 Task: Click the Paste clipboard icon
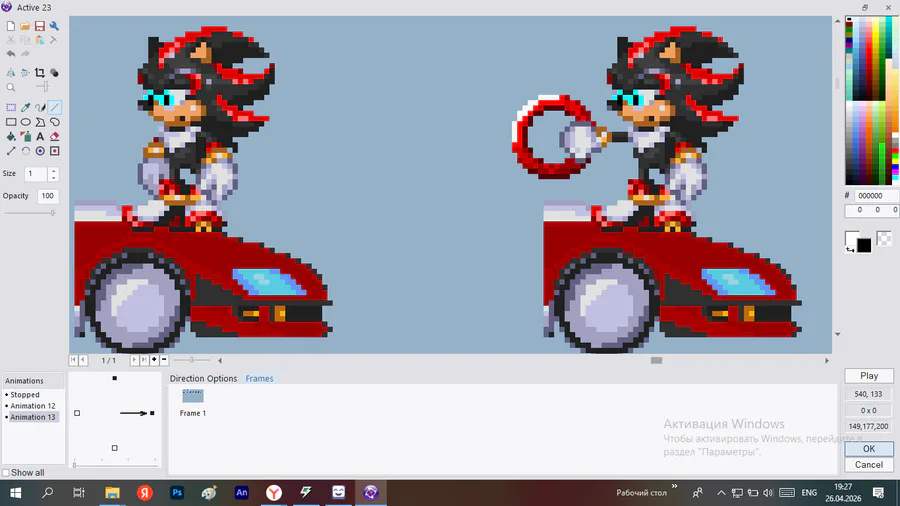point(40,40)
